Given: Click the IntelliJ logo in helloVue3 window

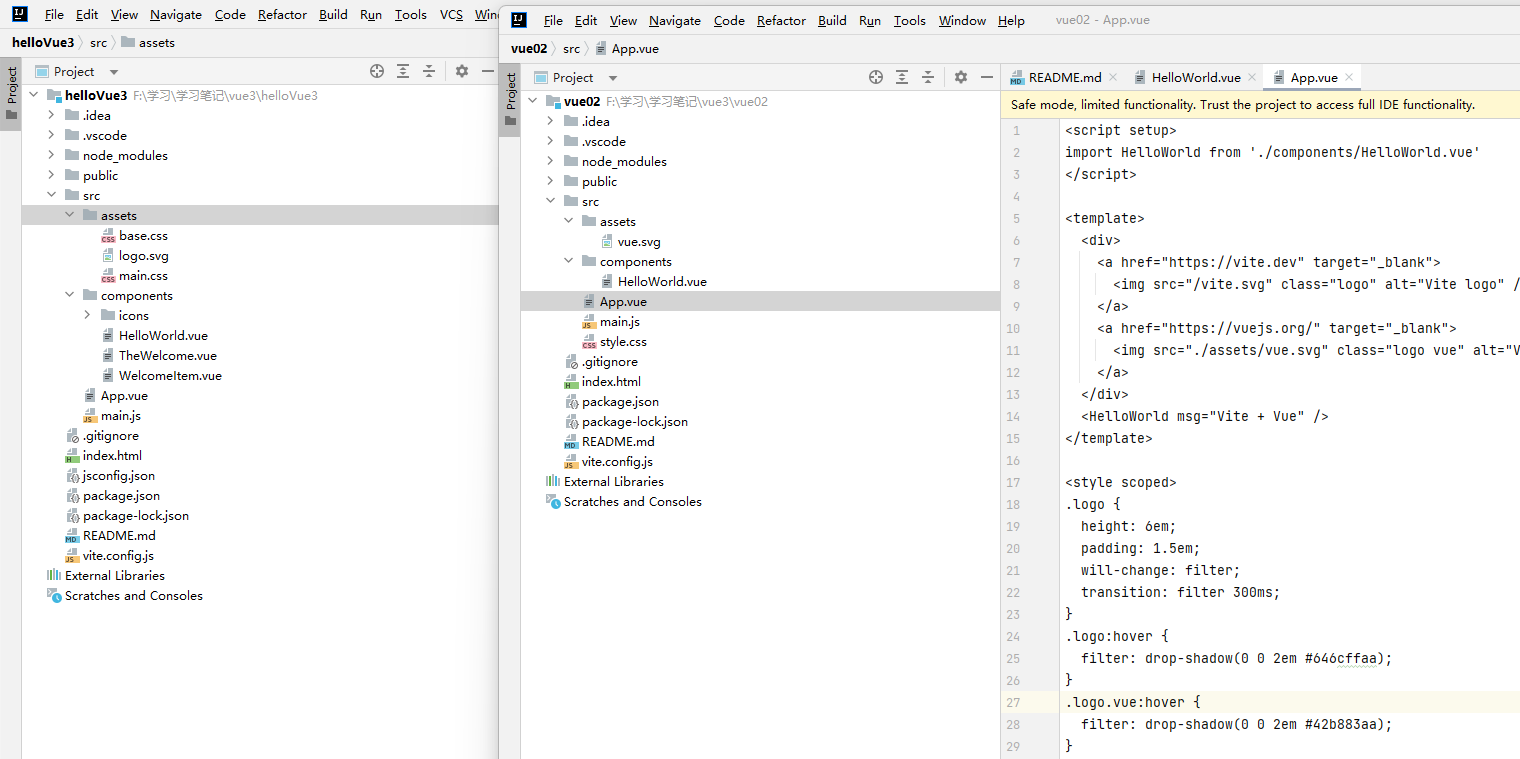Looking at the screenshot, I should (x=19, y=14).
